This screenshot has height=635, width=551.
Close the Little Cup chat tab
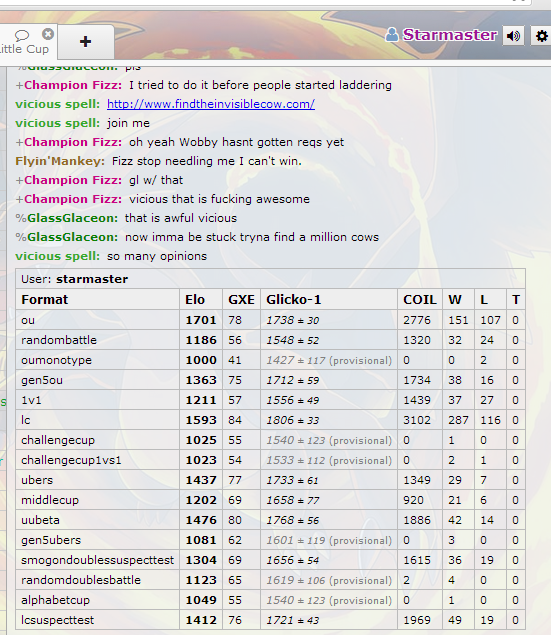[48, 34]
